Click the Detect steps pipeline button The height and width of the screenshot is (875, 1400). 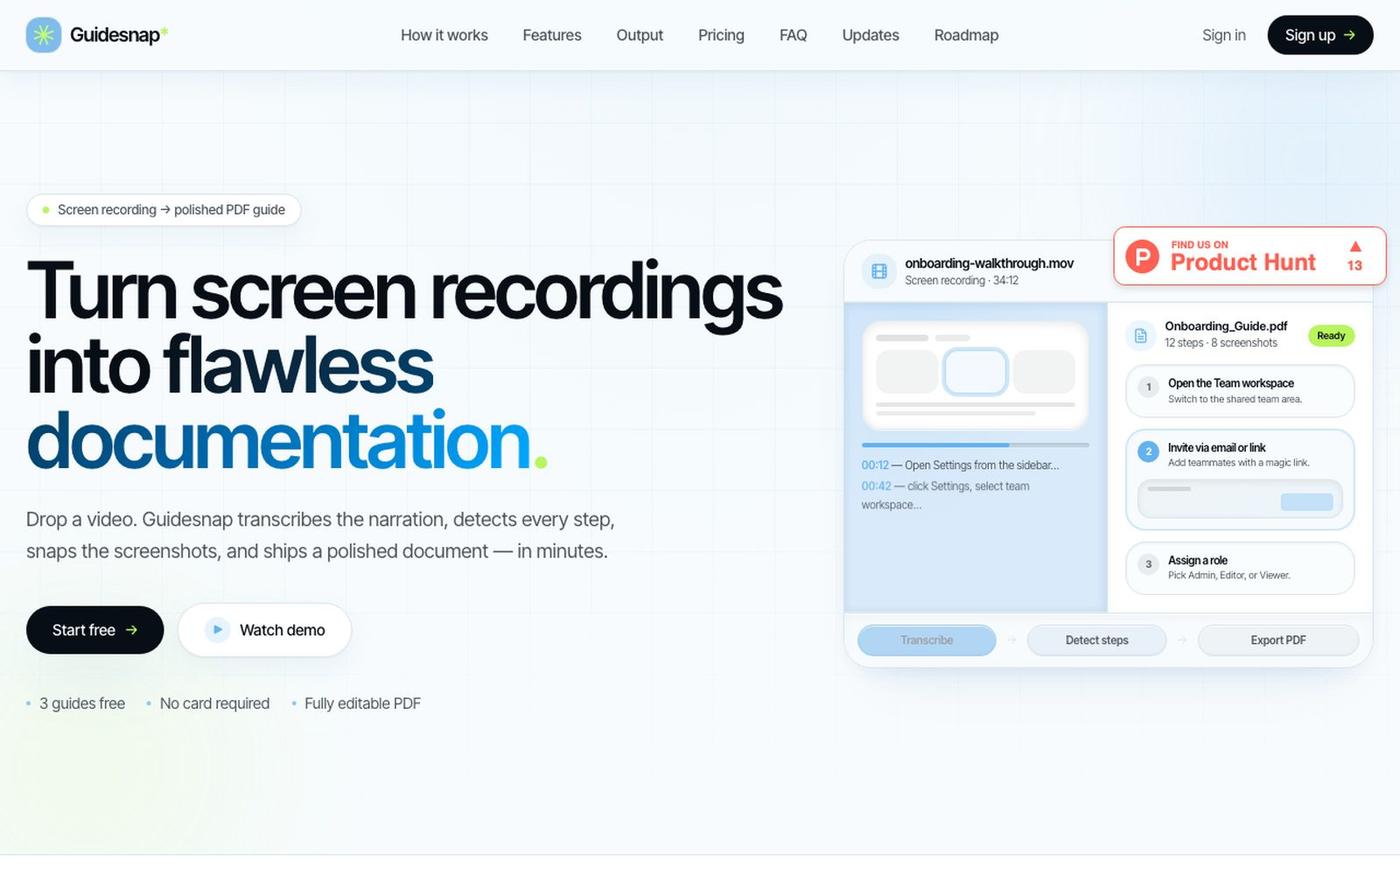point(1097,640)
